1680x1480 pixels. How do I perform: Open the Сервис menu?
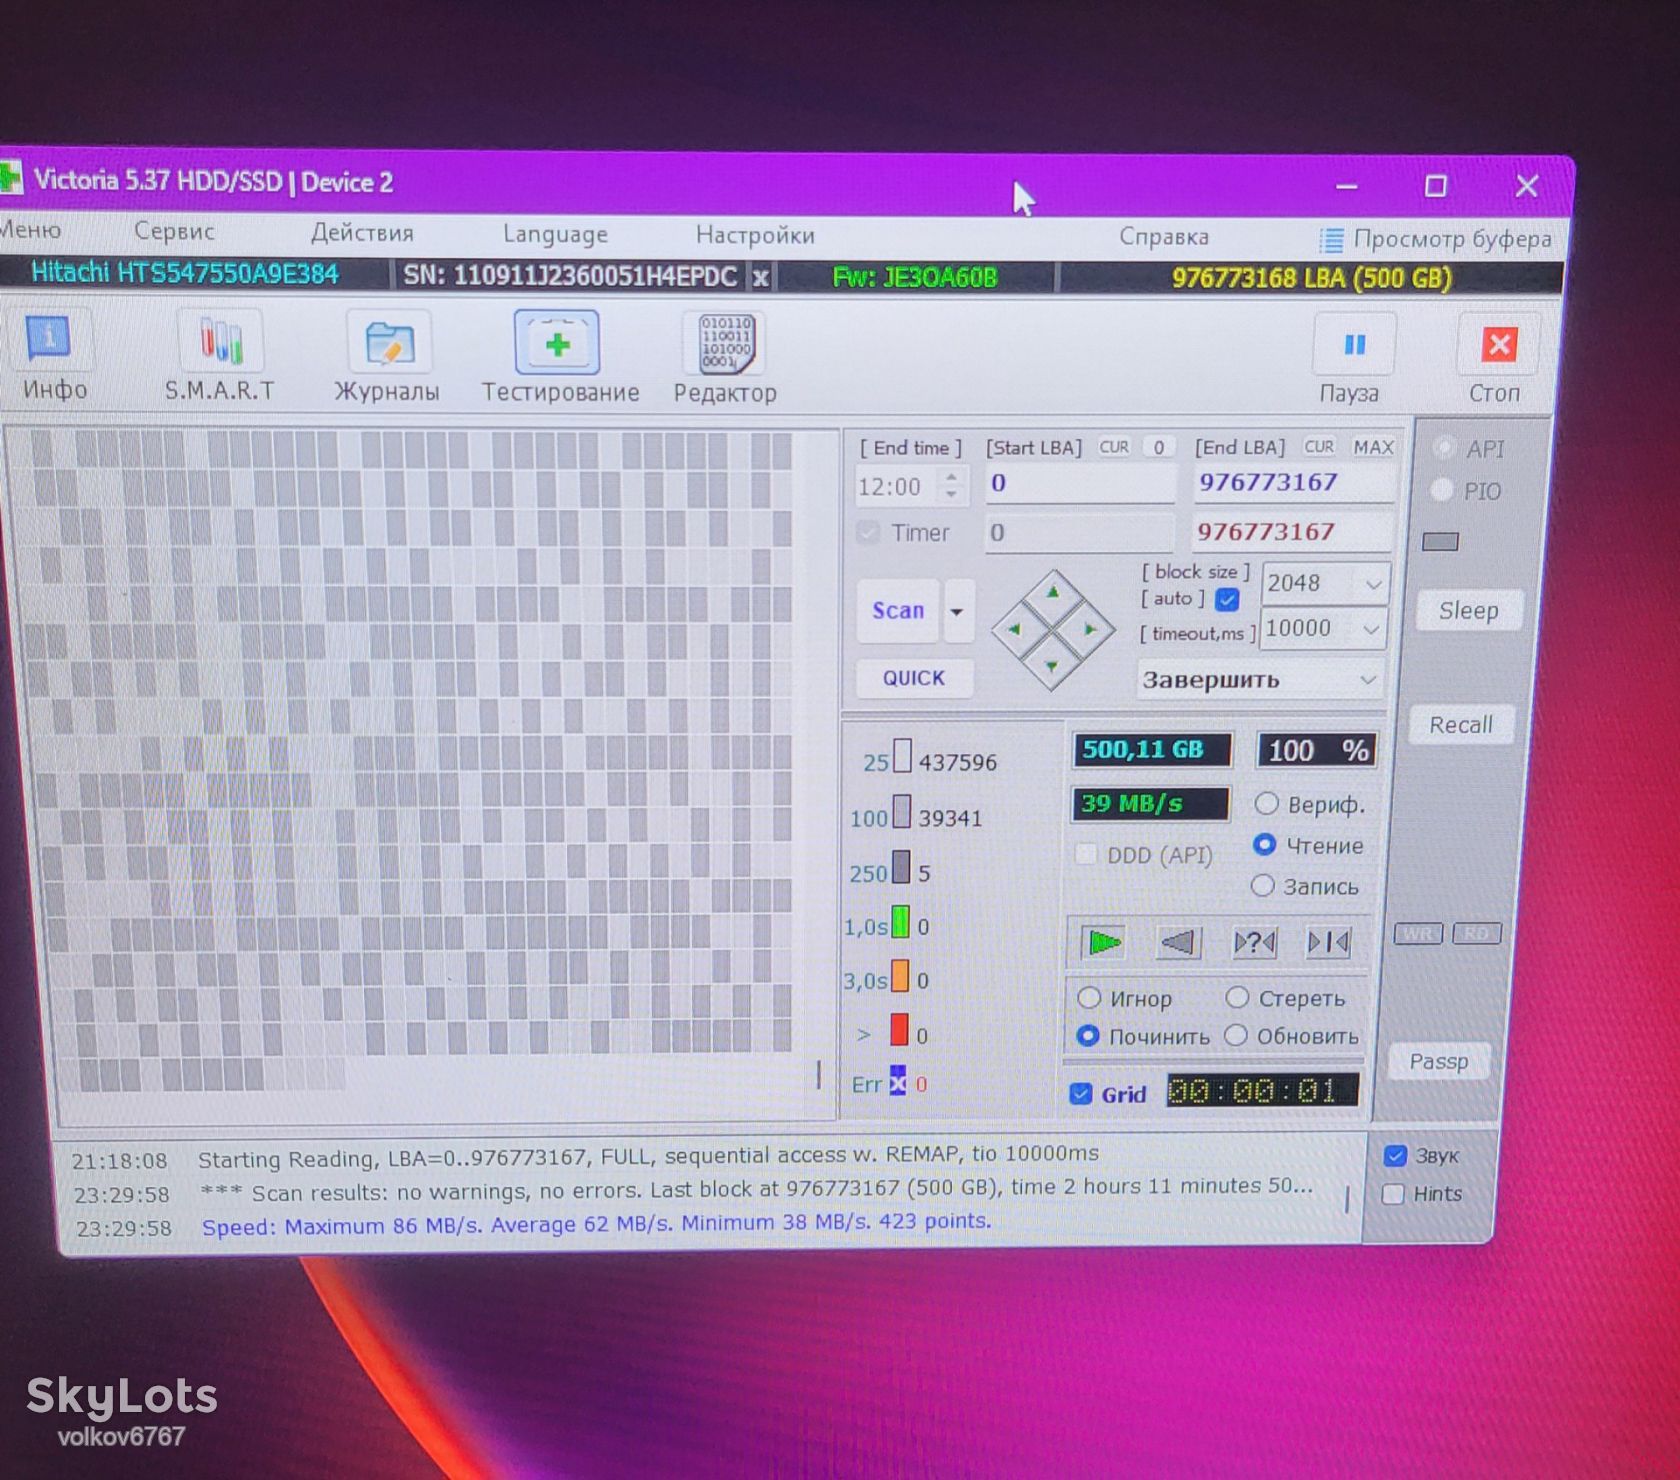174,231
